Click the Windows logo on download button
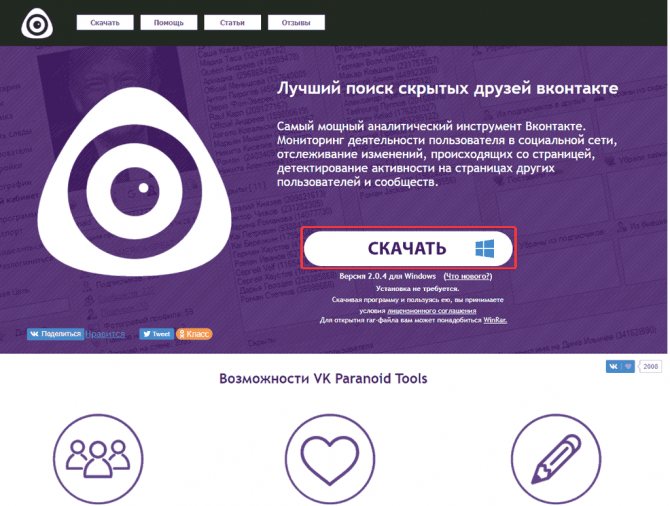This screenshot has height=506, width=670. tap(485, 248)
